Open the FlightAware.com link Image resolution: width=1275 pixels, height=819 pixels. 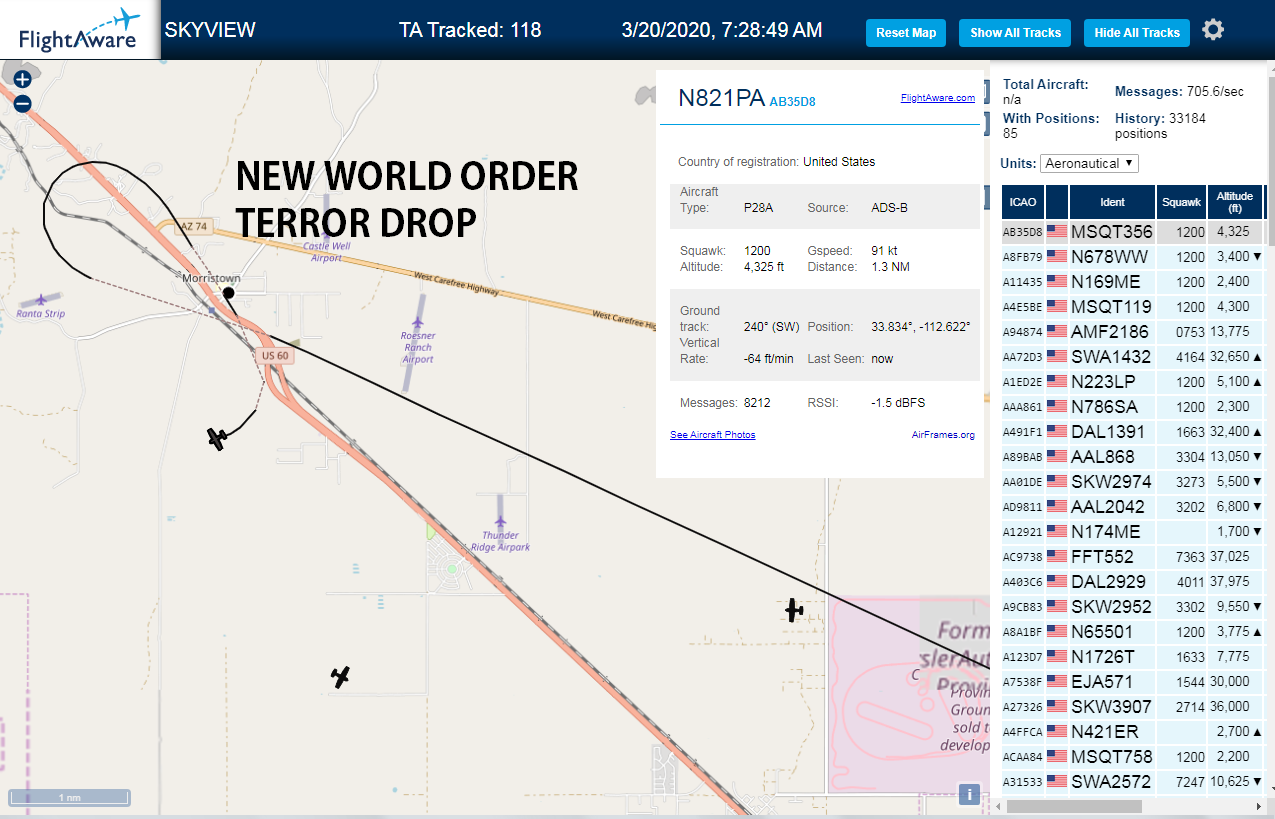point(937,98)
